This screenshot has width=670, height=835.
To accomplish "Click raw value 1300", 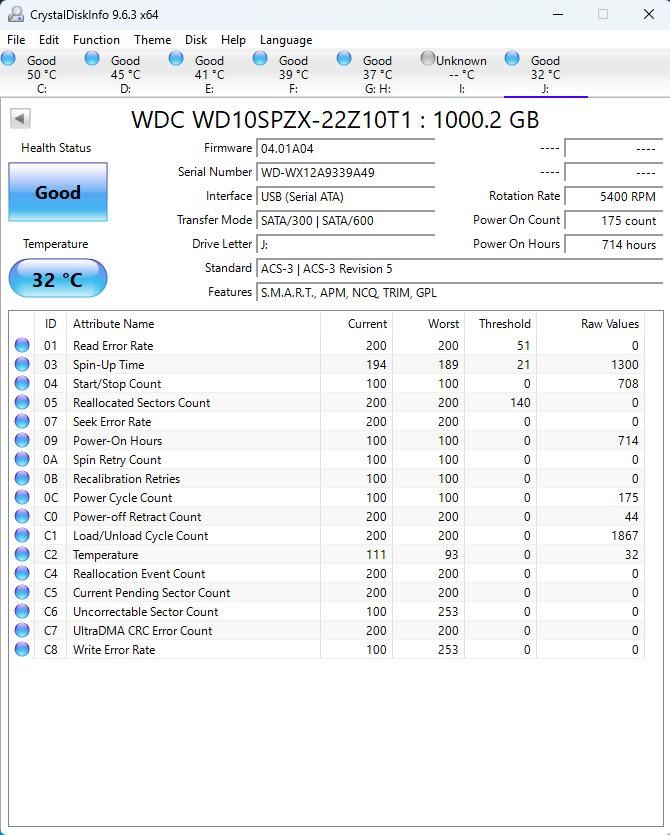I will point(625,365).
